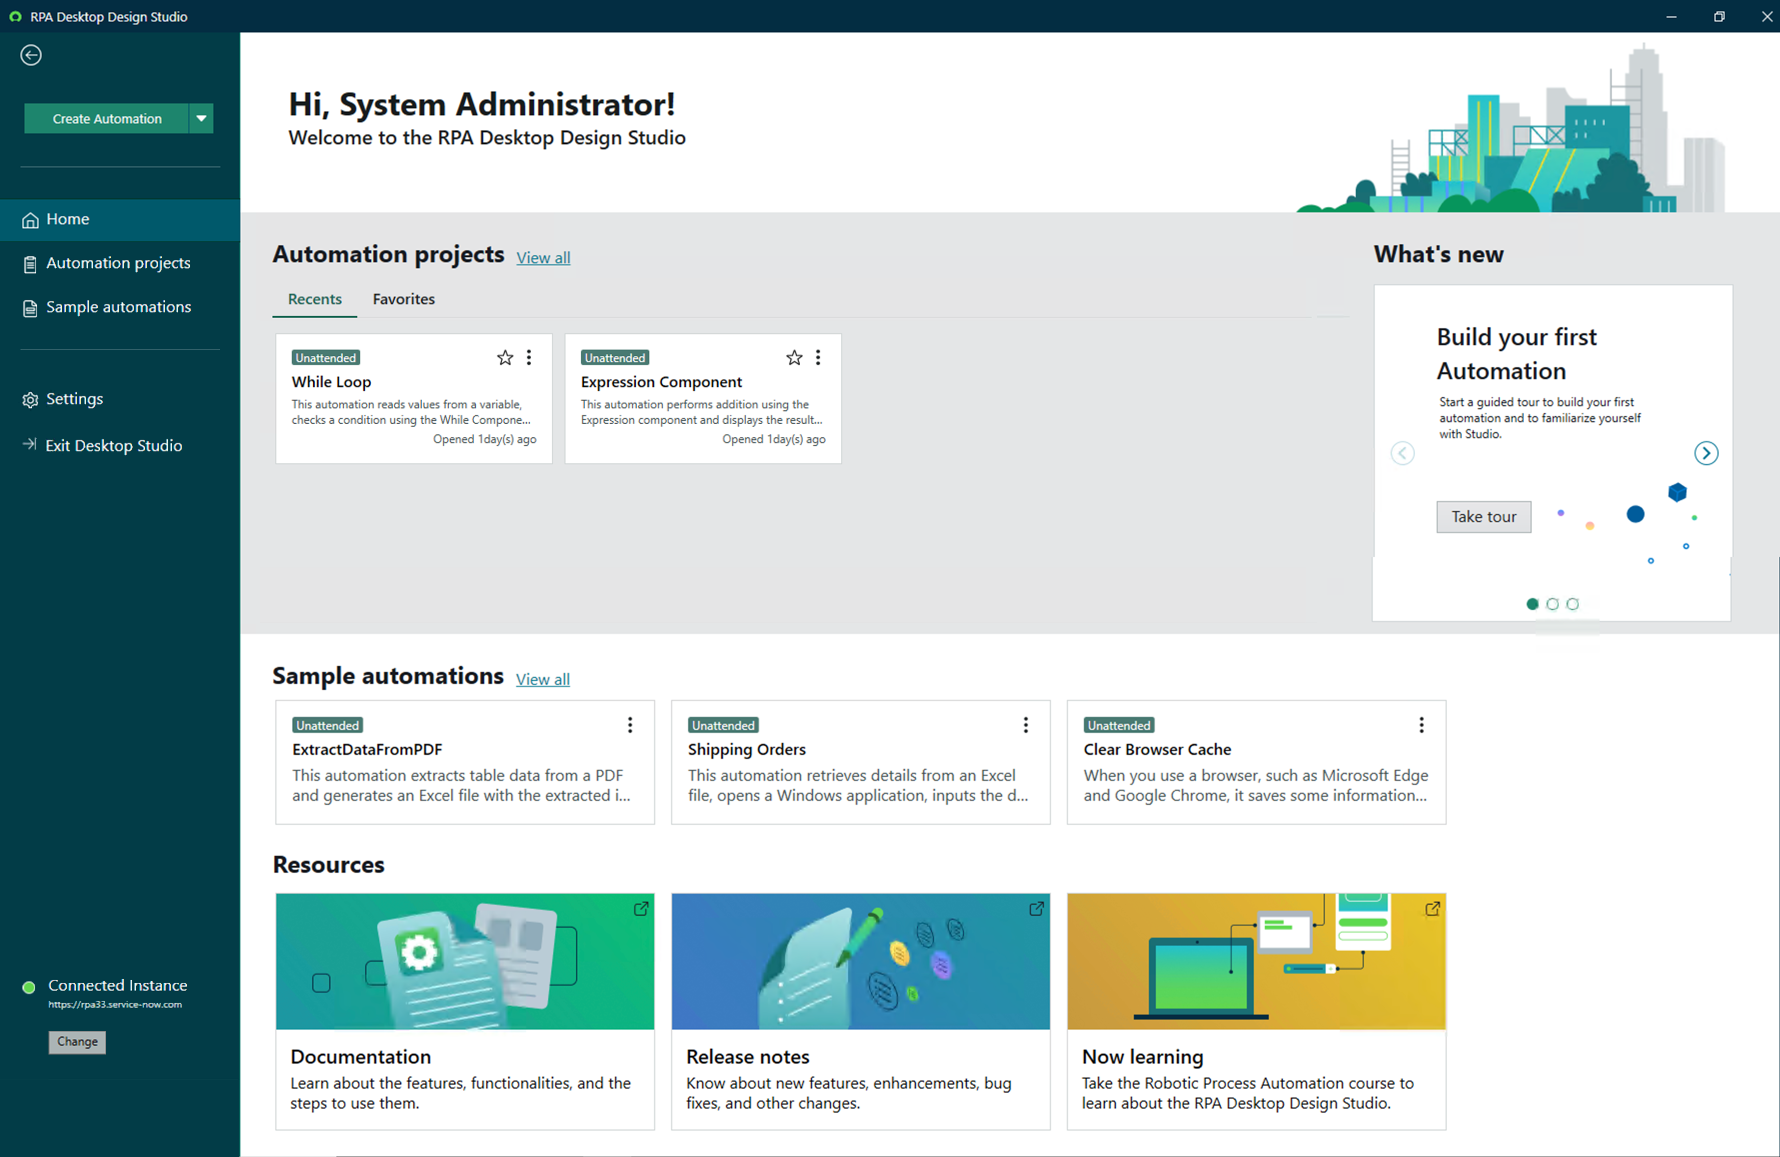Click the back arrow icon in sidebar
Screen dimensions: 1780x1157
(x=31, y=55)
